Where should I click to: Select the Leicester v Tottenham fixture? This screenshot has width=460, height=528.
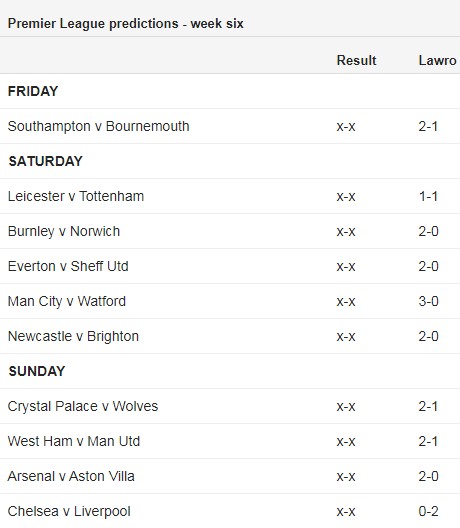click(76, 196)
